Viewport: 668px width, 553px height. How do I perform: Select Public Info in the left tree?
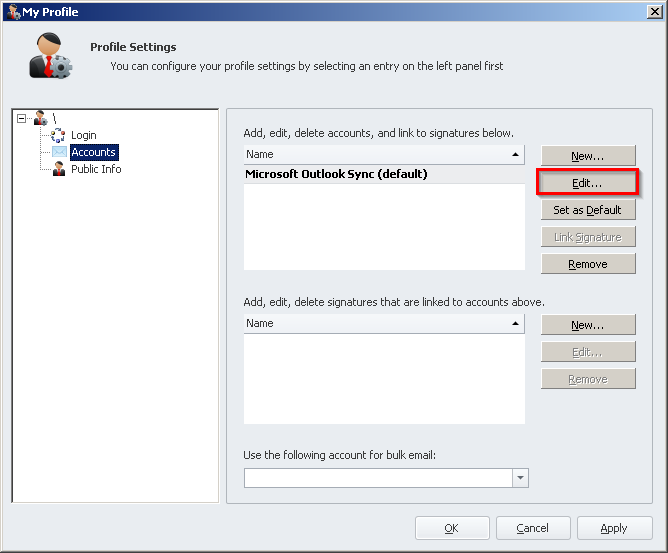[x=96, y=169]
